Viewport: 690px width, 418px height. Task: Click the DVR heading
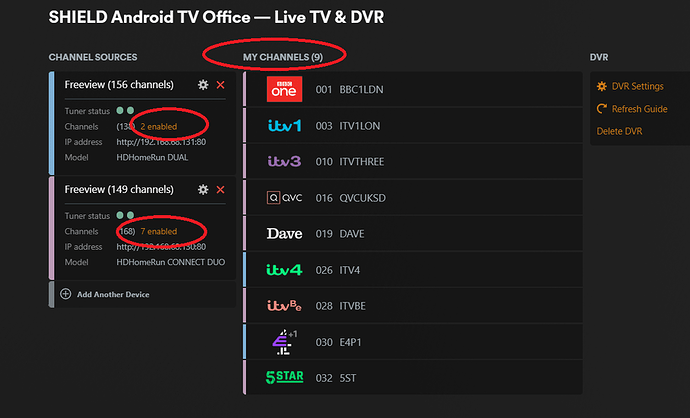point(599,57)
